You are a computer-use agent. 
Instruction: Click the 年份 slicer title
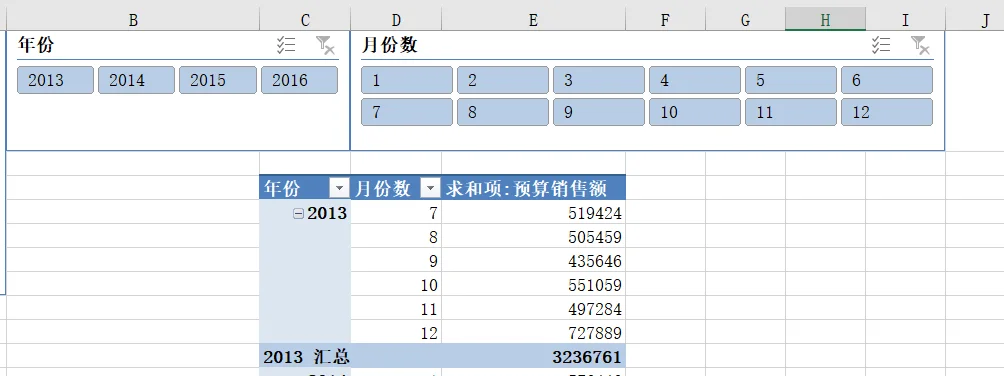[x=36, y=45]
